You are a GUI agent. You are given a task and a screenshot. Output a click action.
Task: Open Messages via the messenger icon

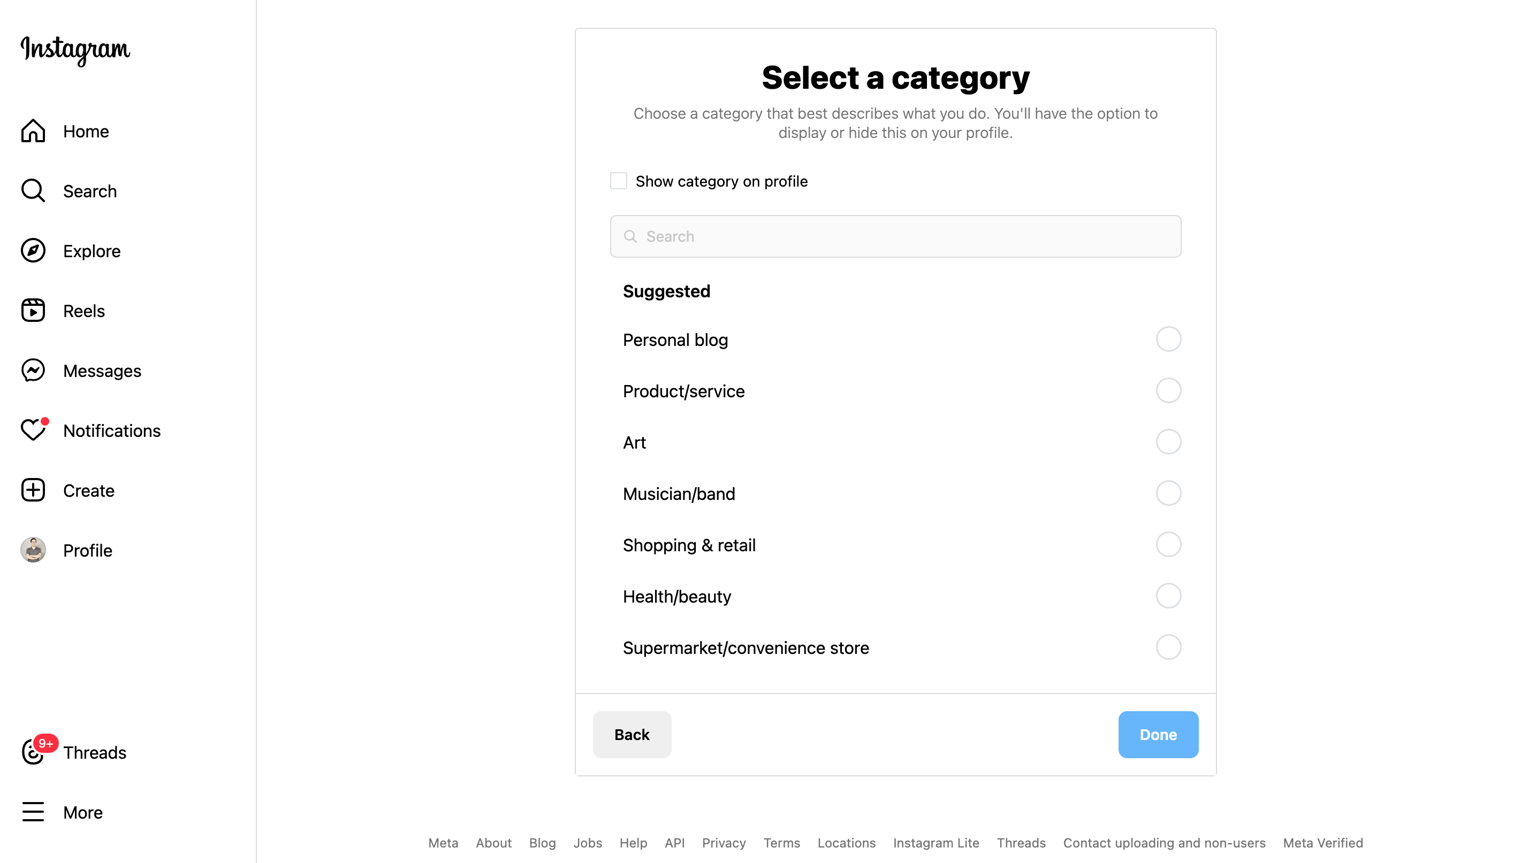(x=33, y=371)
